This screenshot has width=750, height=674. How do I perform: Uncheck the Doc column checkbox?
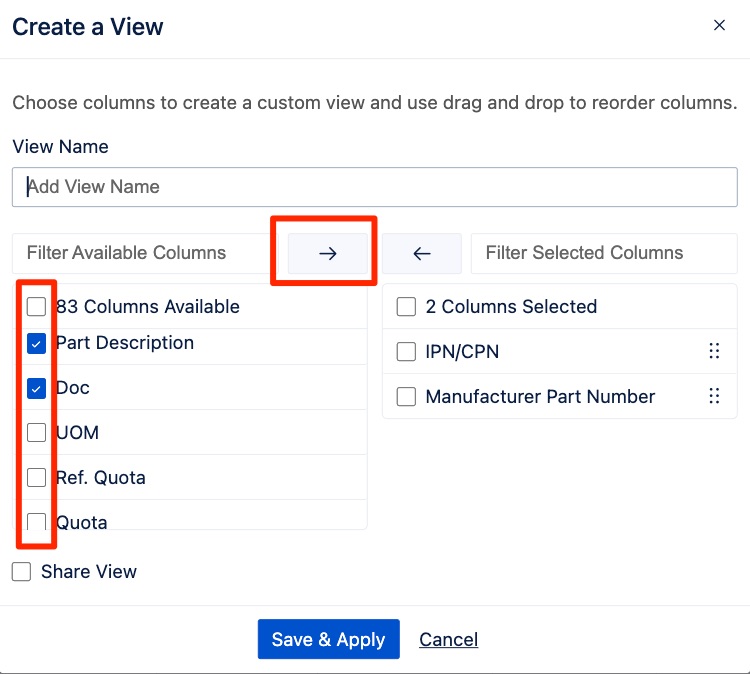point(37,388)
